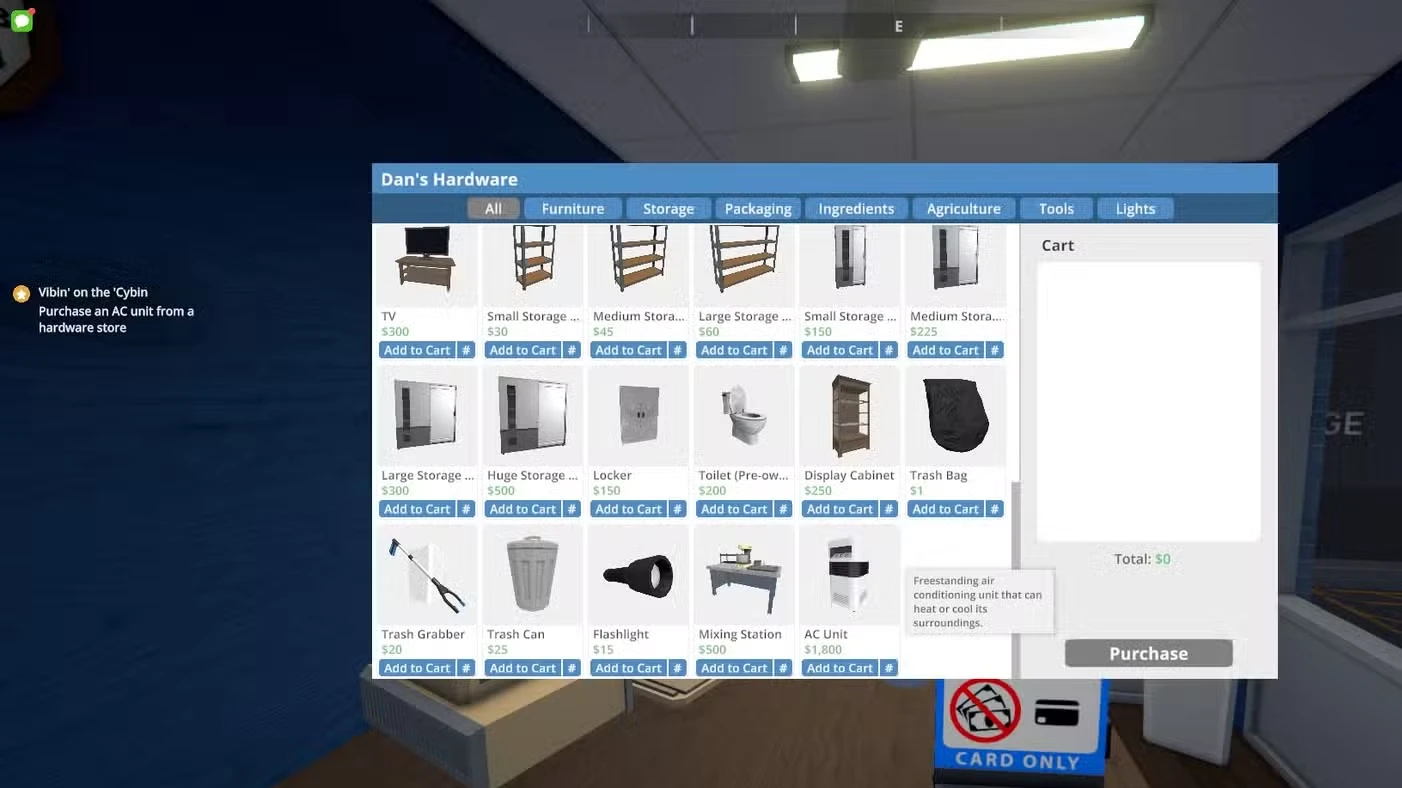
Task: Open quantity # button for AC Unit
Action: (889, 668)
